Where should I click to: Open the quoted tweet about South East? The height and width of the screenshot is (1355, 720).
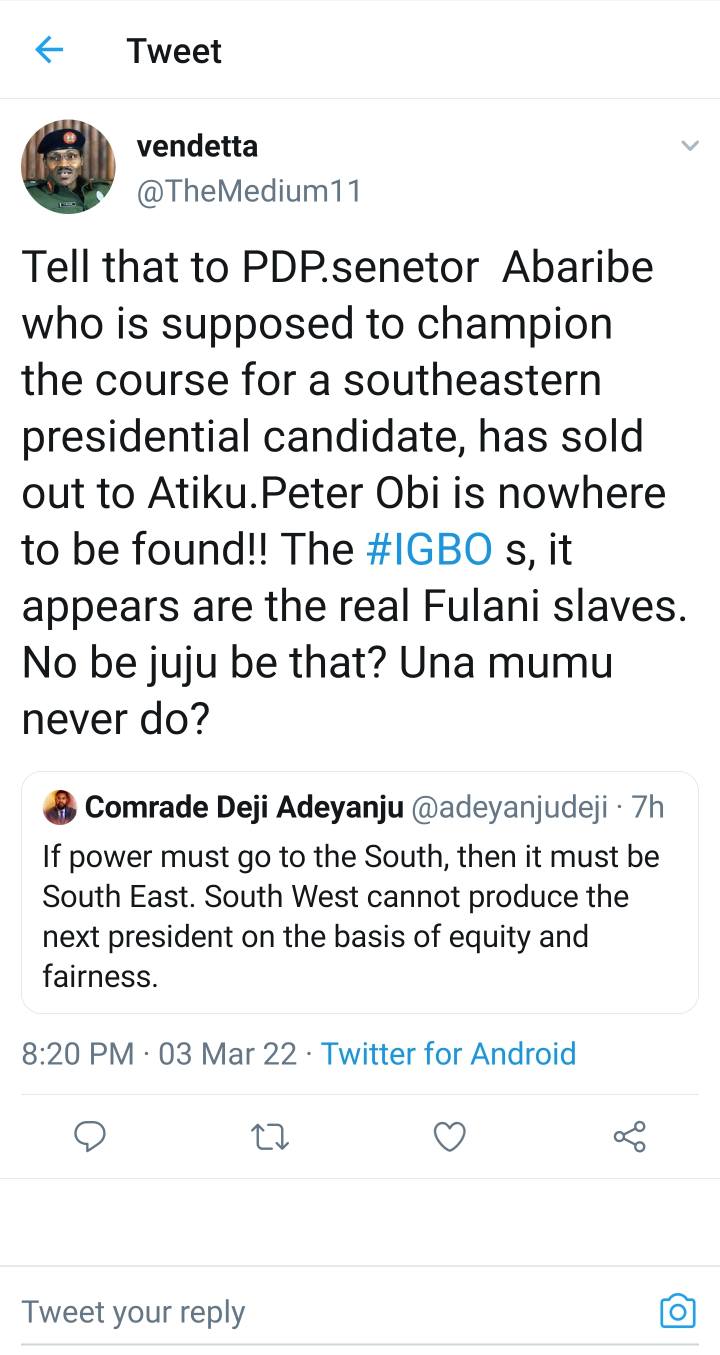click(x=360, y=916)
